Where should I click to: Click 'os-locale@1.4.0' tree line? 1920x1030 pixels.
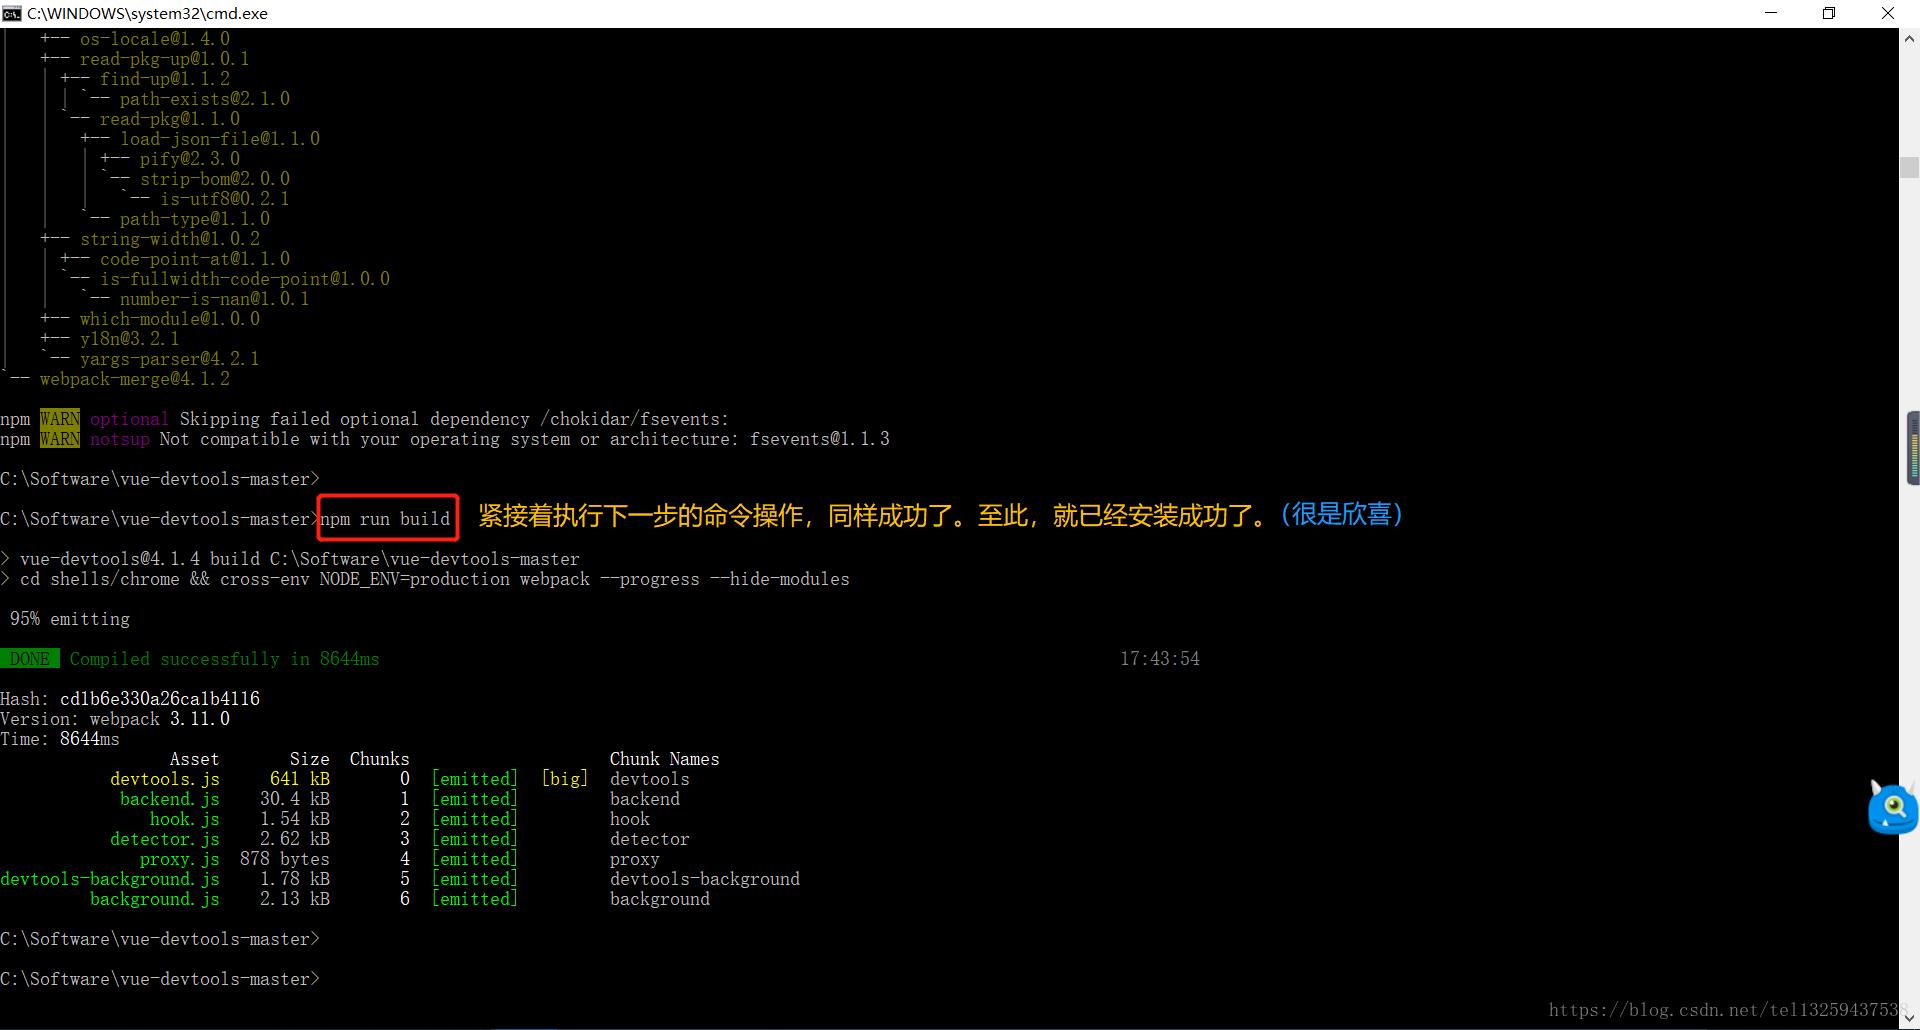coord(155,39)
